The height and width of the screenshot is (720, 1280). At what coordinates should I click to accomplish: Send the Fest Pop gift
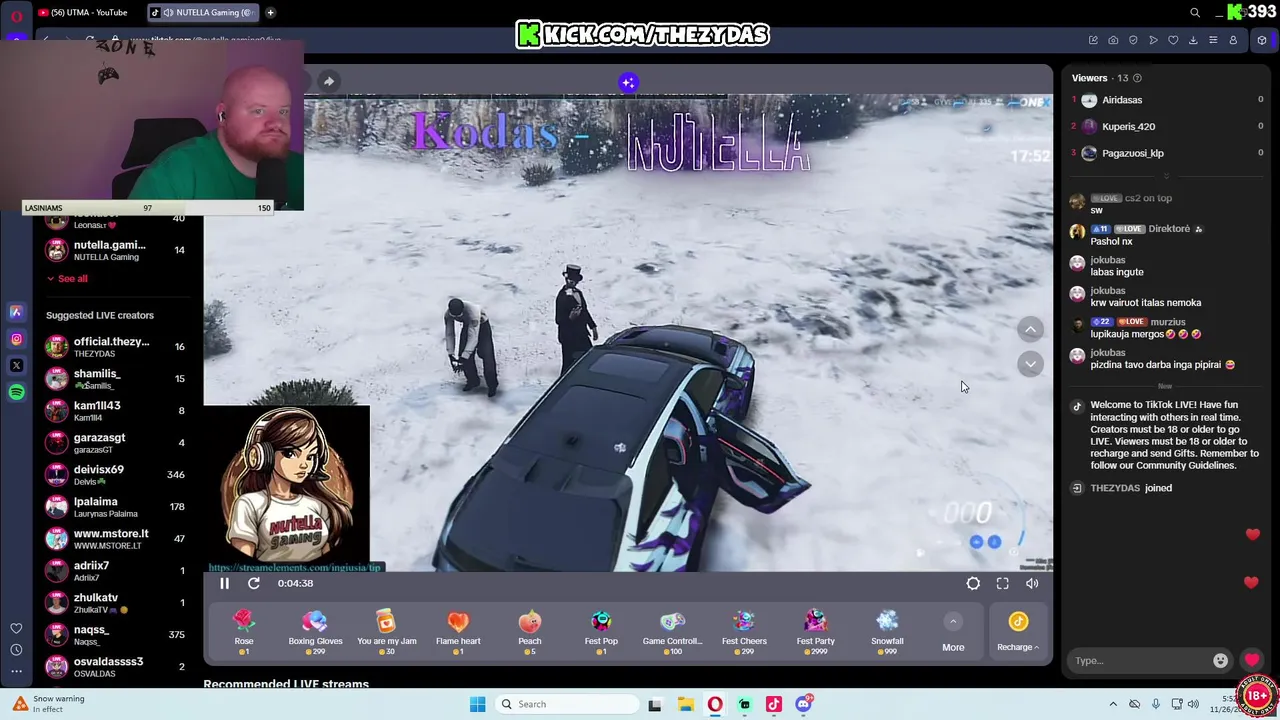click(601, 632)
